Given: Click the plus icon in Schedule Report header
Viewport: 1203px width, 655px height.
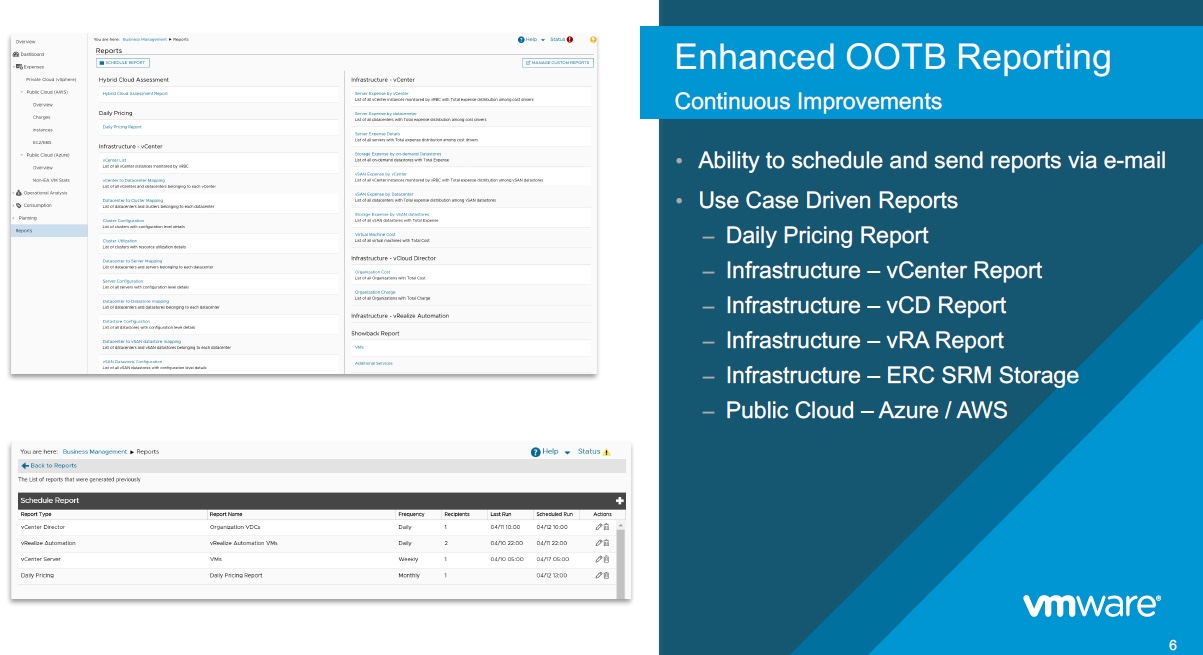Looking at the screenshot, I should 620,500.
